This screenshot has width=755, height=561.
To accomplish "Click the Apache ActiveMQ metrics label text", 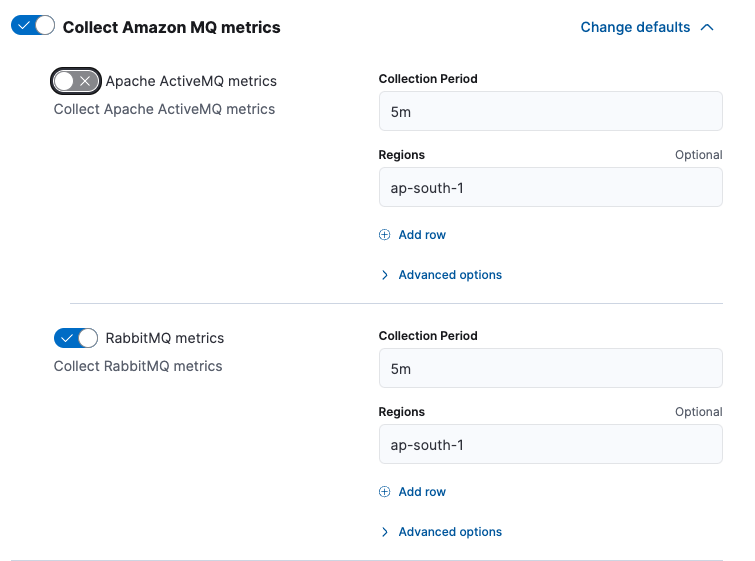I will point(191,81).
